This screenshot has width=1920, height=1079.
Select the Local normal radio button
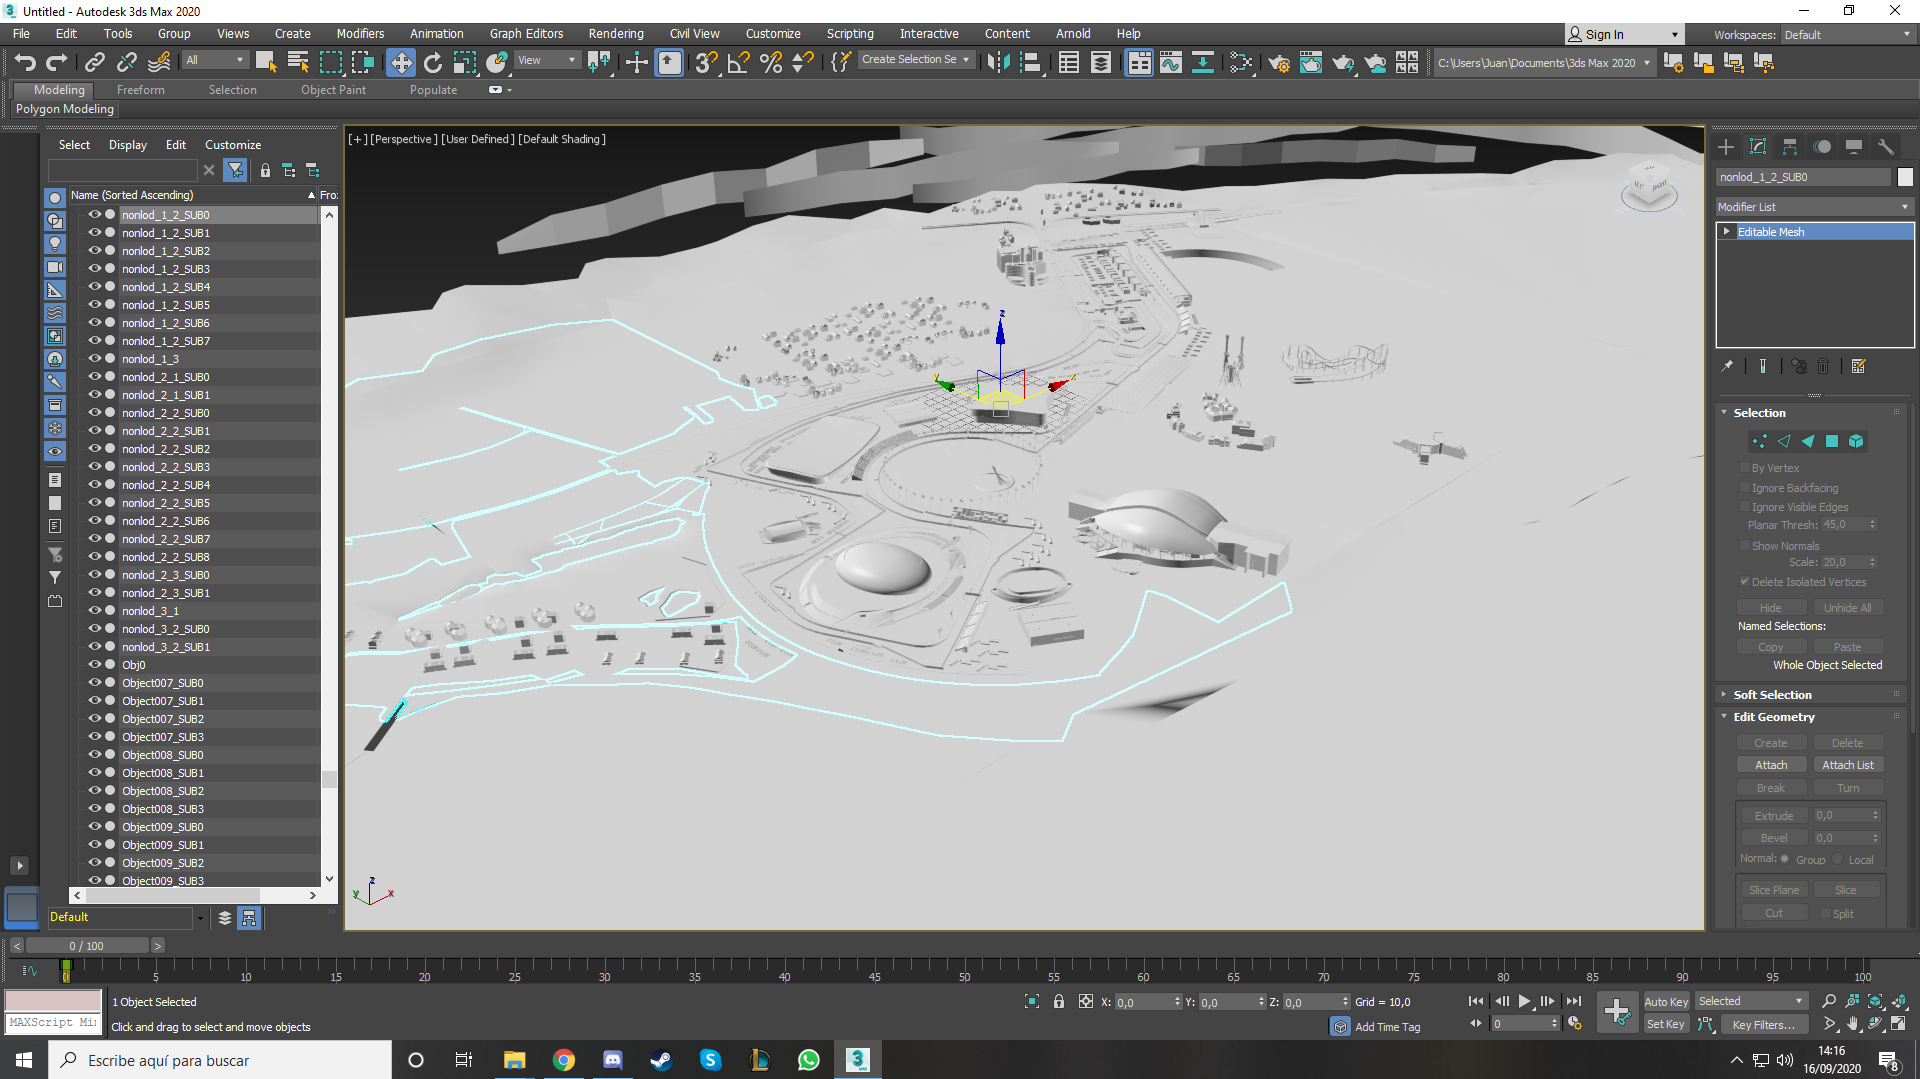tap(1838, 859)
